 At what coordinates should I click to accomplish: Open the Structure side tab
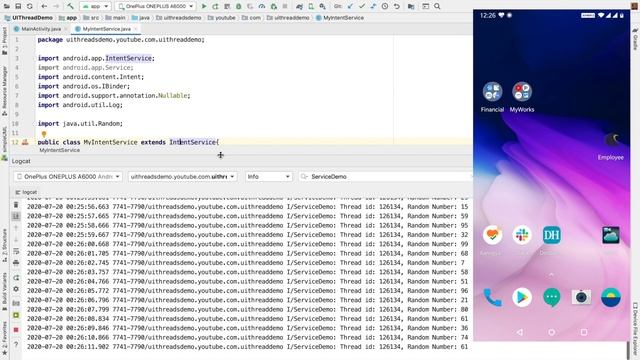click(x=4, y=245)
